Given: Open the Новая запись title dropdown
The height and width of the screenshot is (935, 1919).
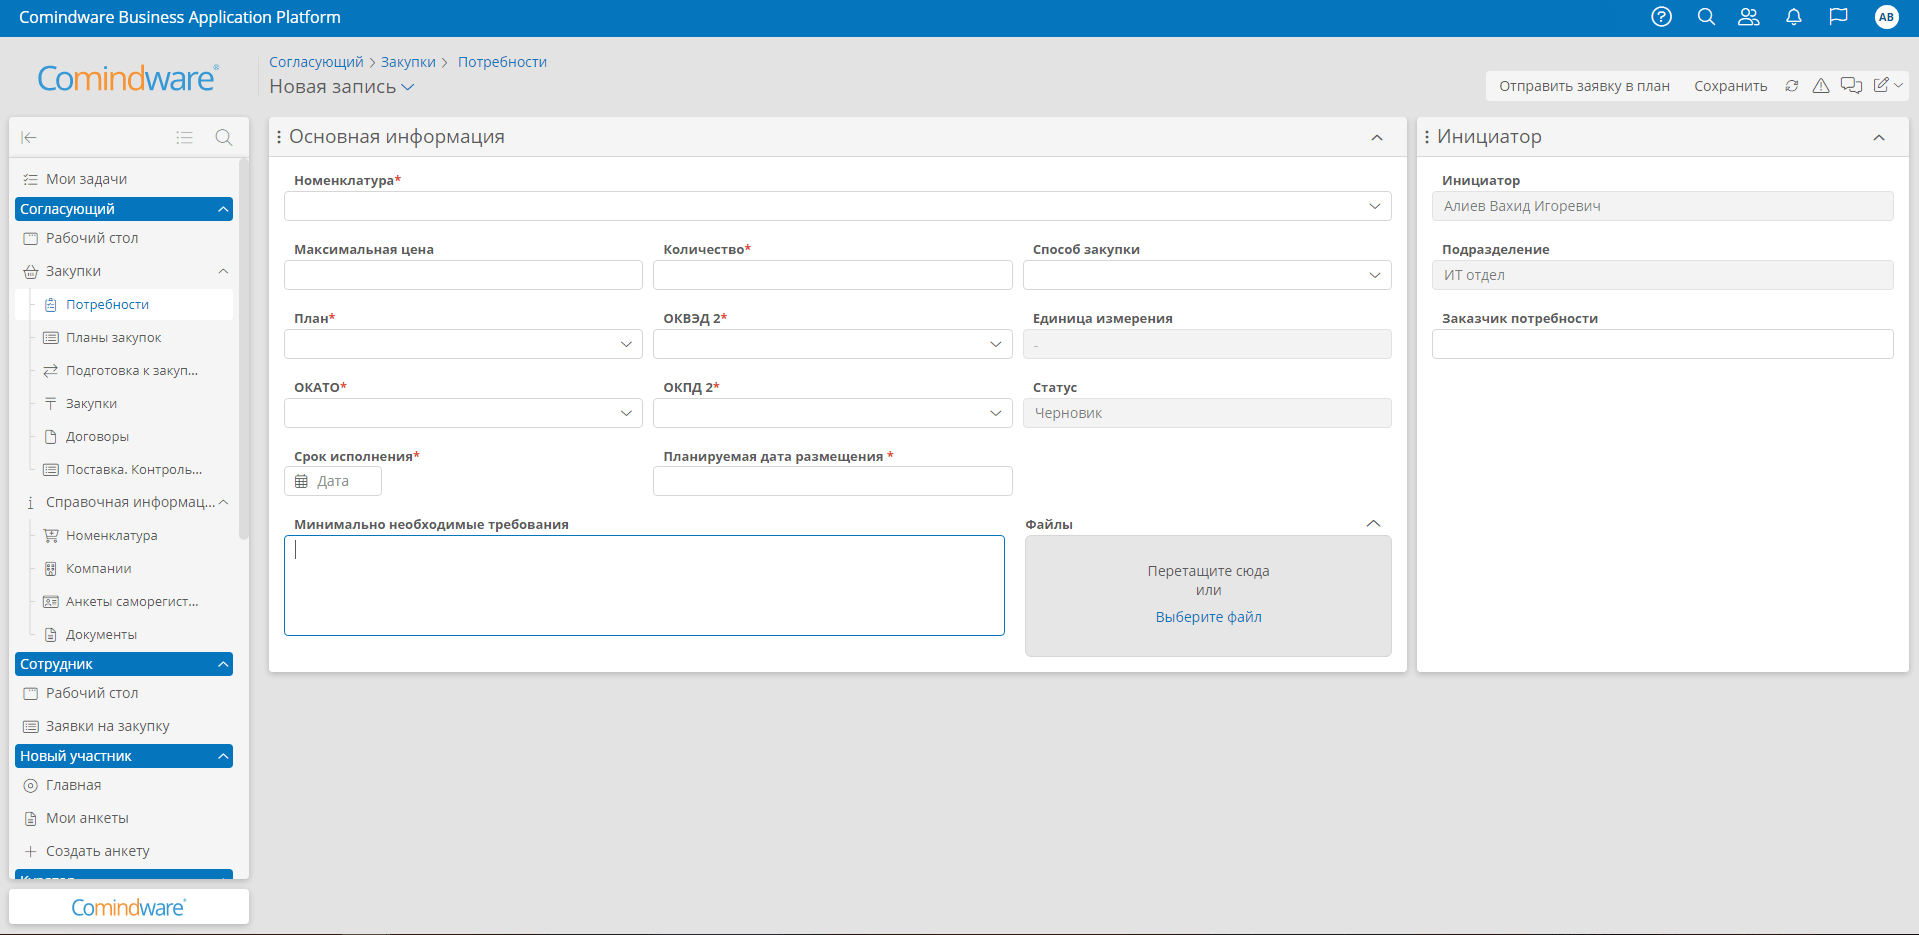Looking at the screenshot, I should point(408,87).
